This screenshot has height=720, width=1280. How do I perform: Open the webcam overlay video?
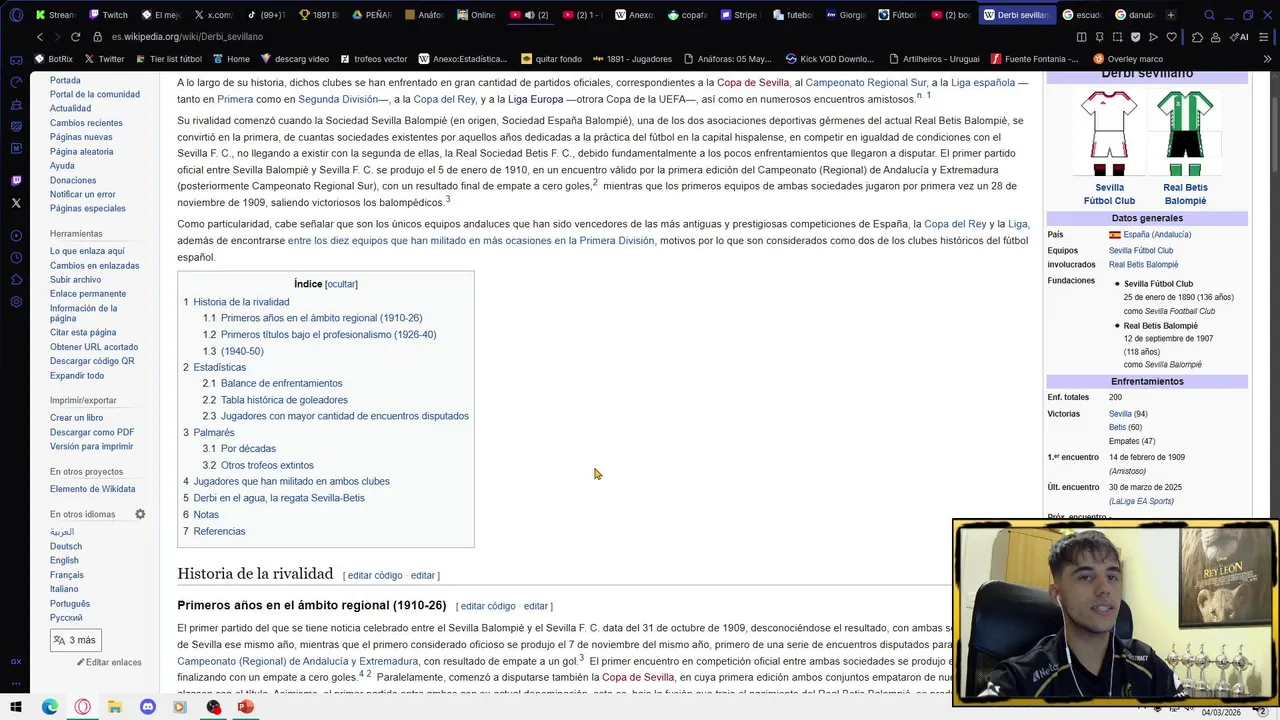pyautogui.click(x=1114, y=613)
